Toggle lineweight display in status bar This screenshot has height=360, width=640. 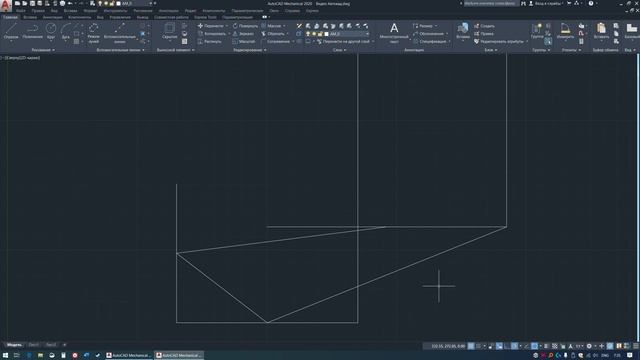click(547, 346)
